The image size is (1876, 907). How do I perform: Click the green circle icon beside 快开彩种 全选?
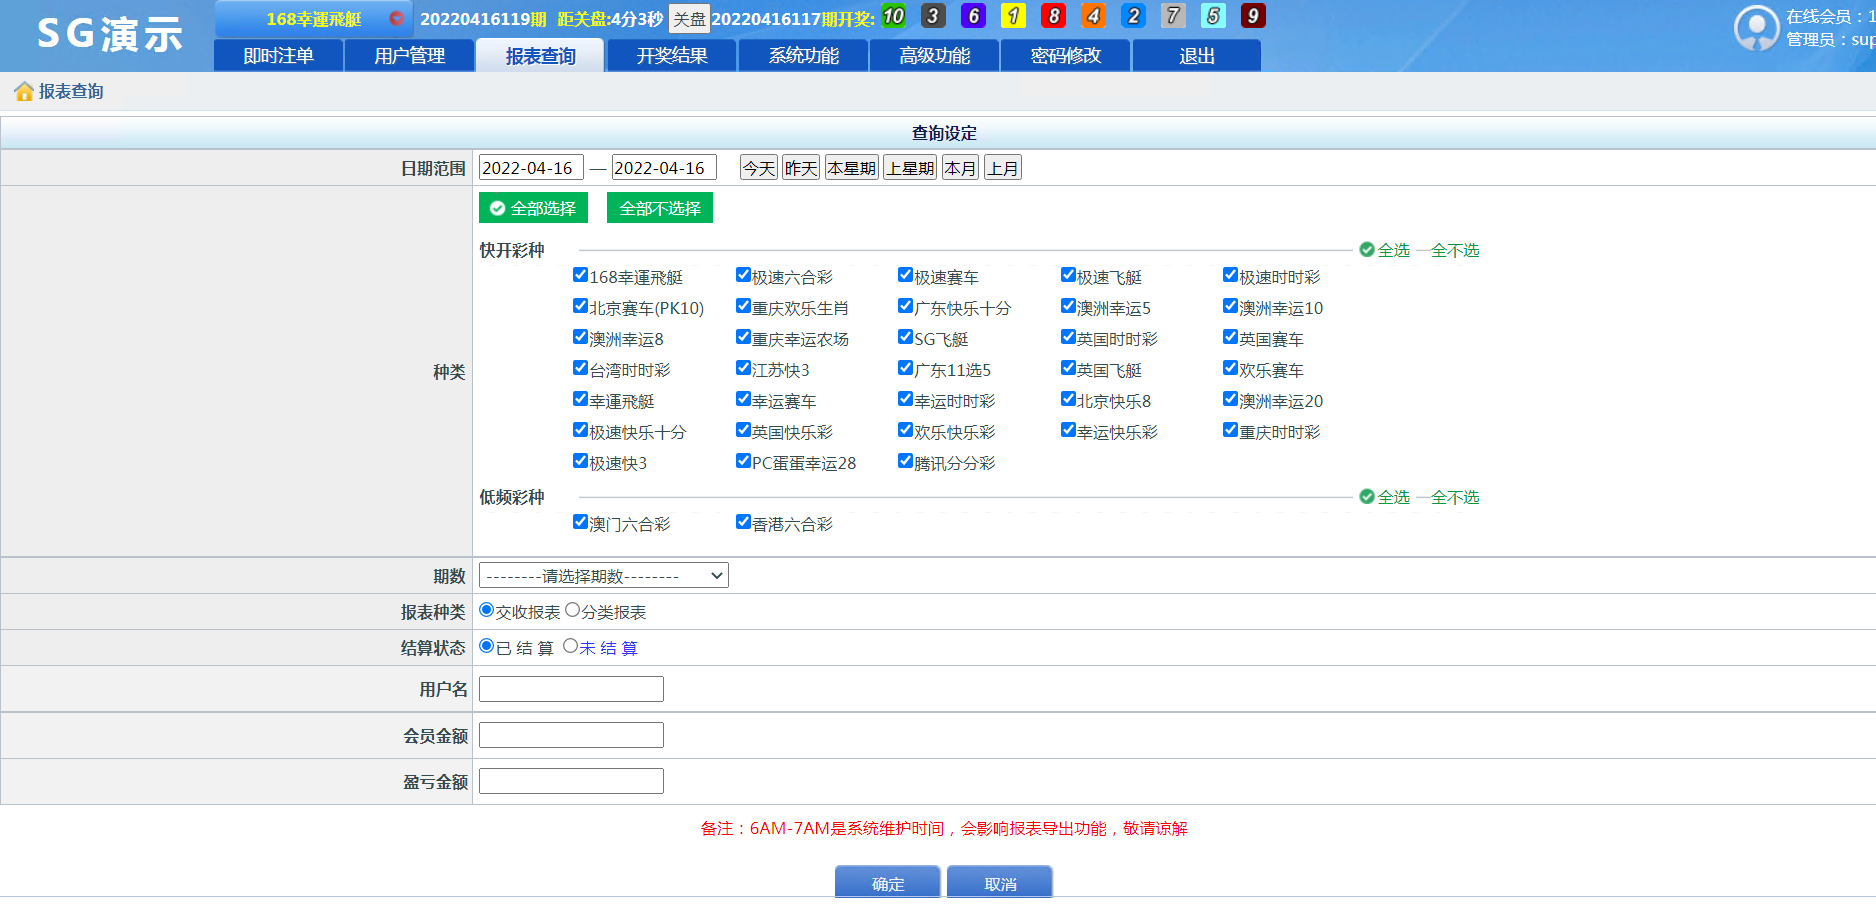pos(1366,250)
